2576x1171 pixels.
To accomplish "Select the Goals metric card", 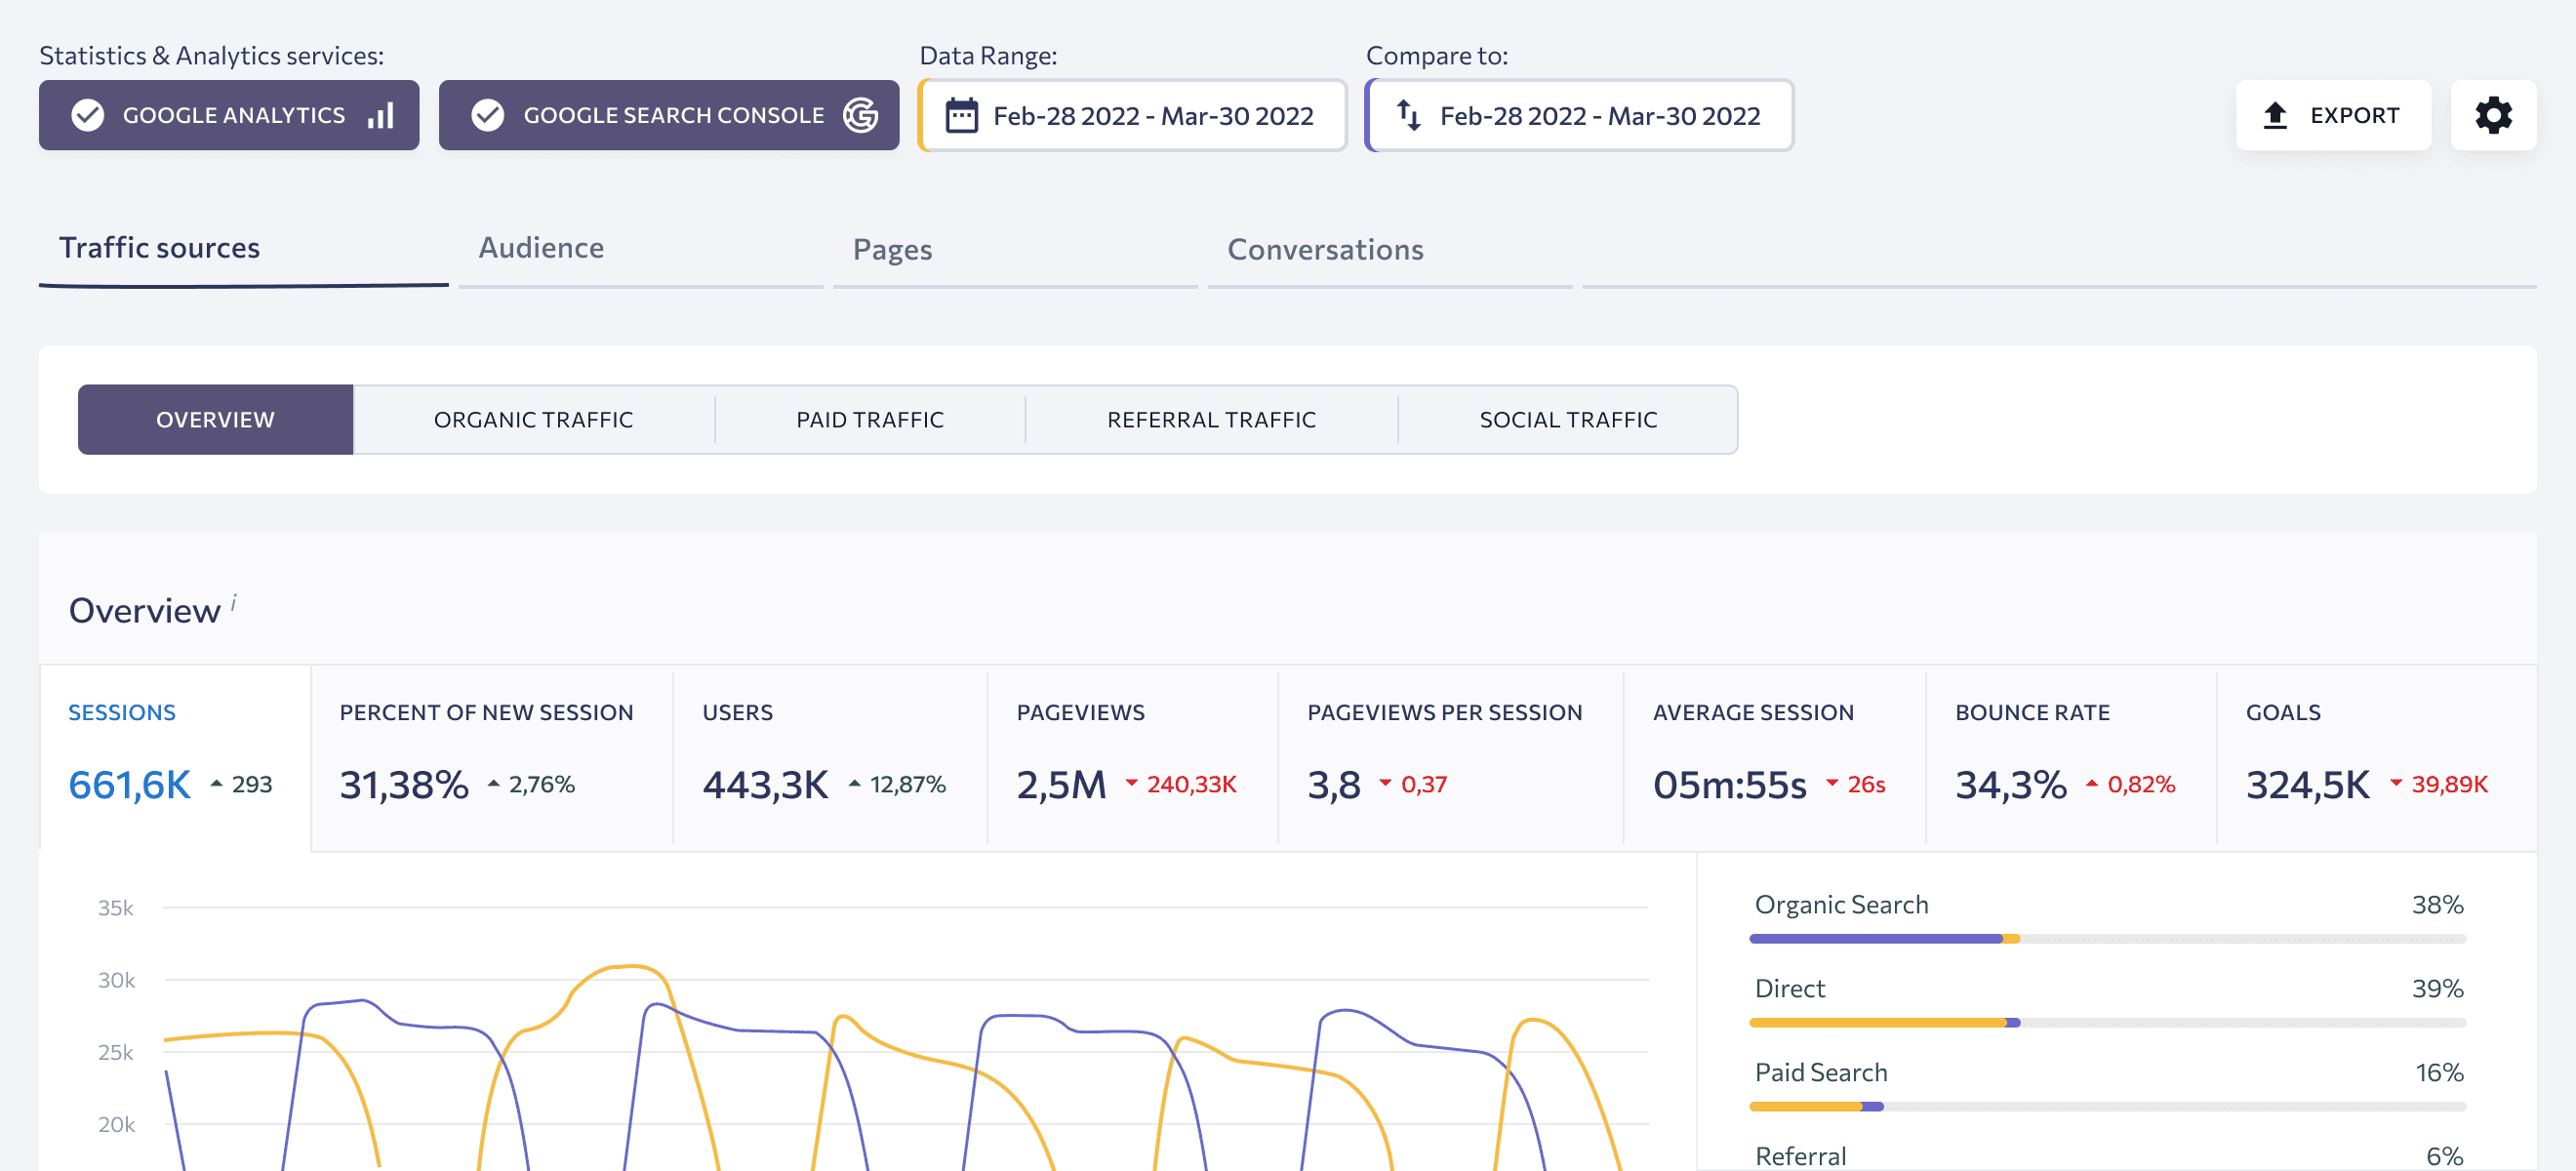I will coord(2376,757).
